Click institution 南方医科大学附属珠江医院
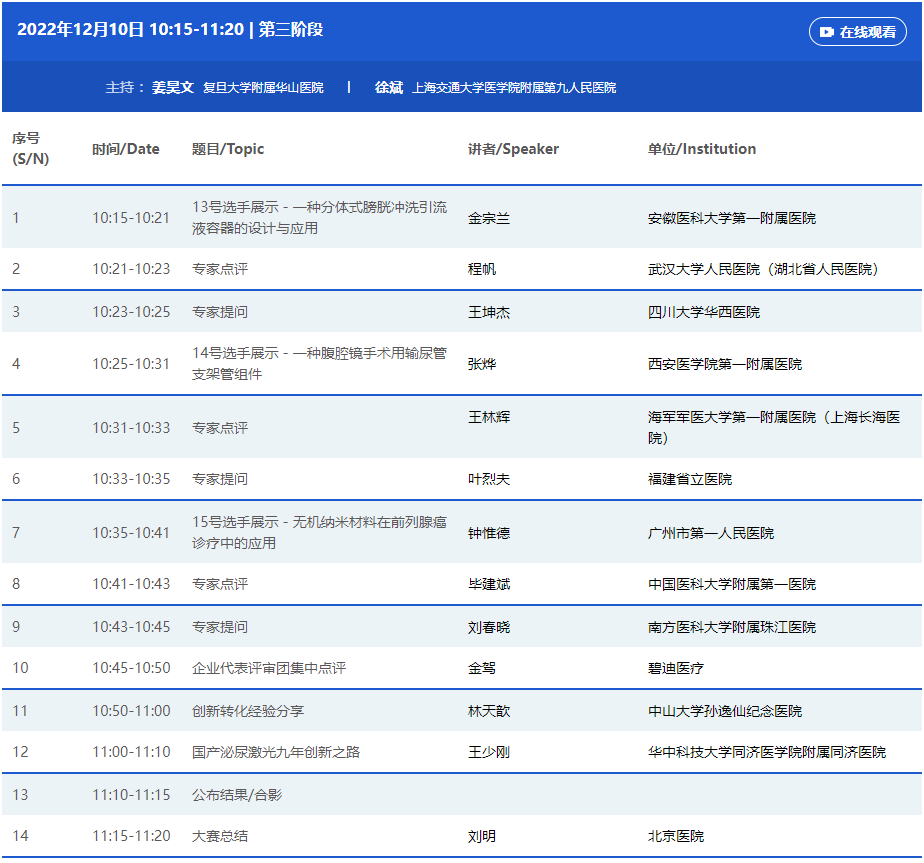The image size is (924, 863). tap(732, 627)
